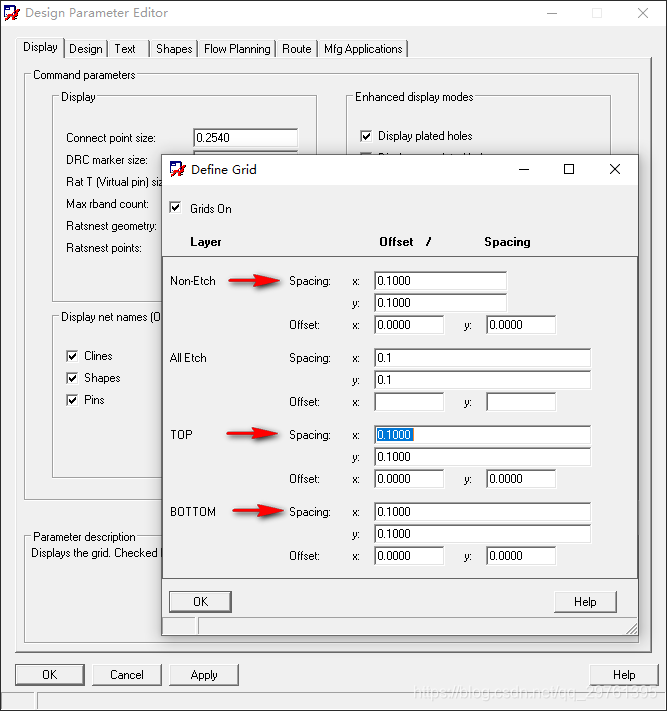
Task: Click the Connect point size field
Action: click(245, 138)
